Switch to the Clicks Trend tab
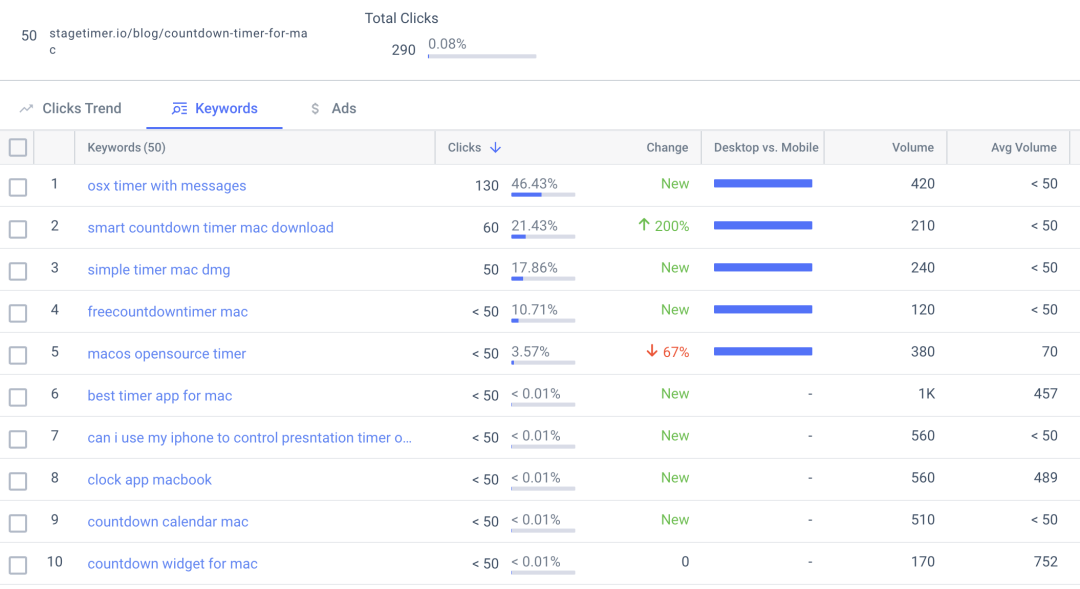Image resolution: width=1080 pixels, height=589 pixels. point(71,108)
